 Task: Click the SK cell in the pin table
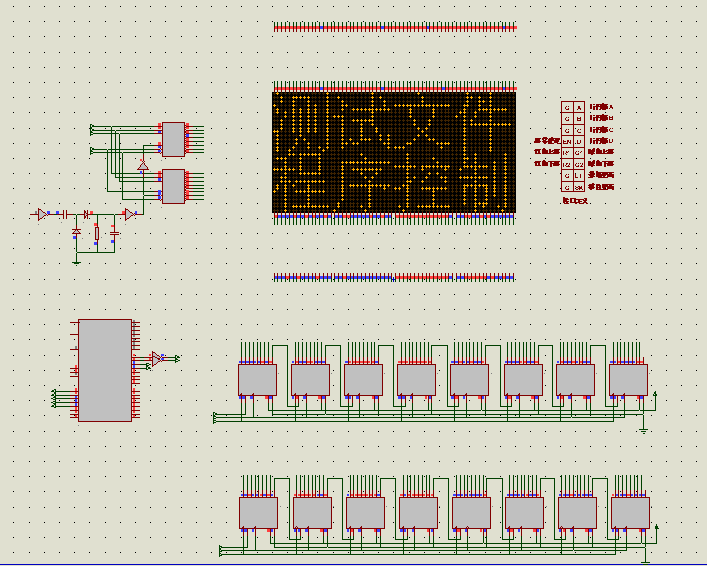[x=579, y=187]
